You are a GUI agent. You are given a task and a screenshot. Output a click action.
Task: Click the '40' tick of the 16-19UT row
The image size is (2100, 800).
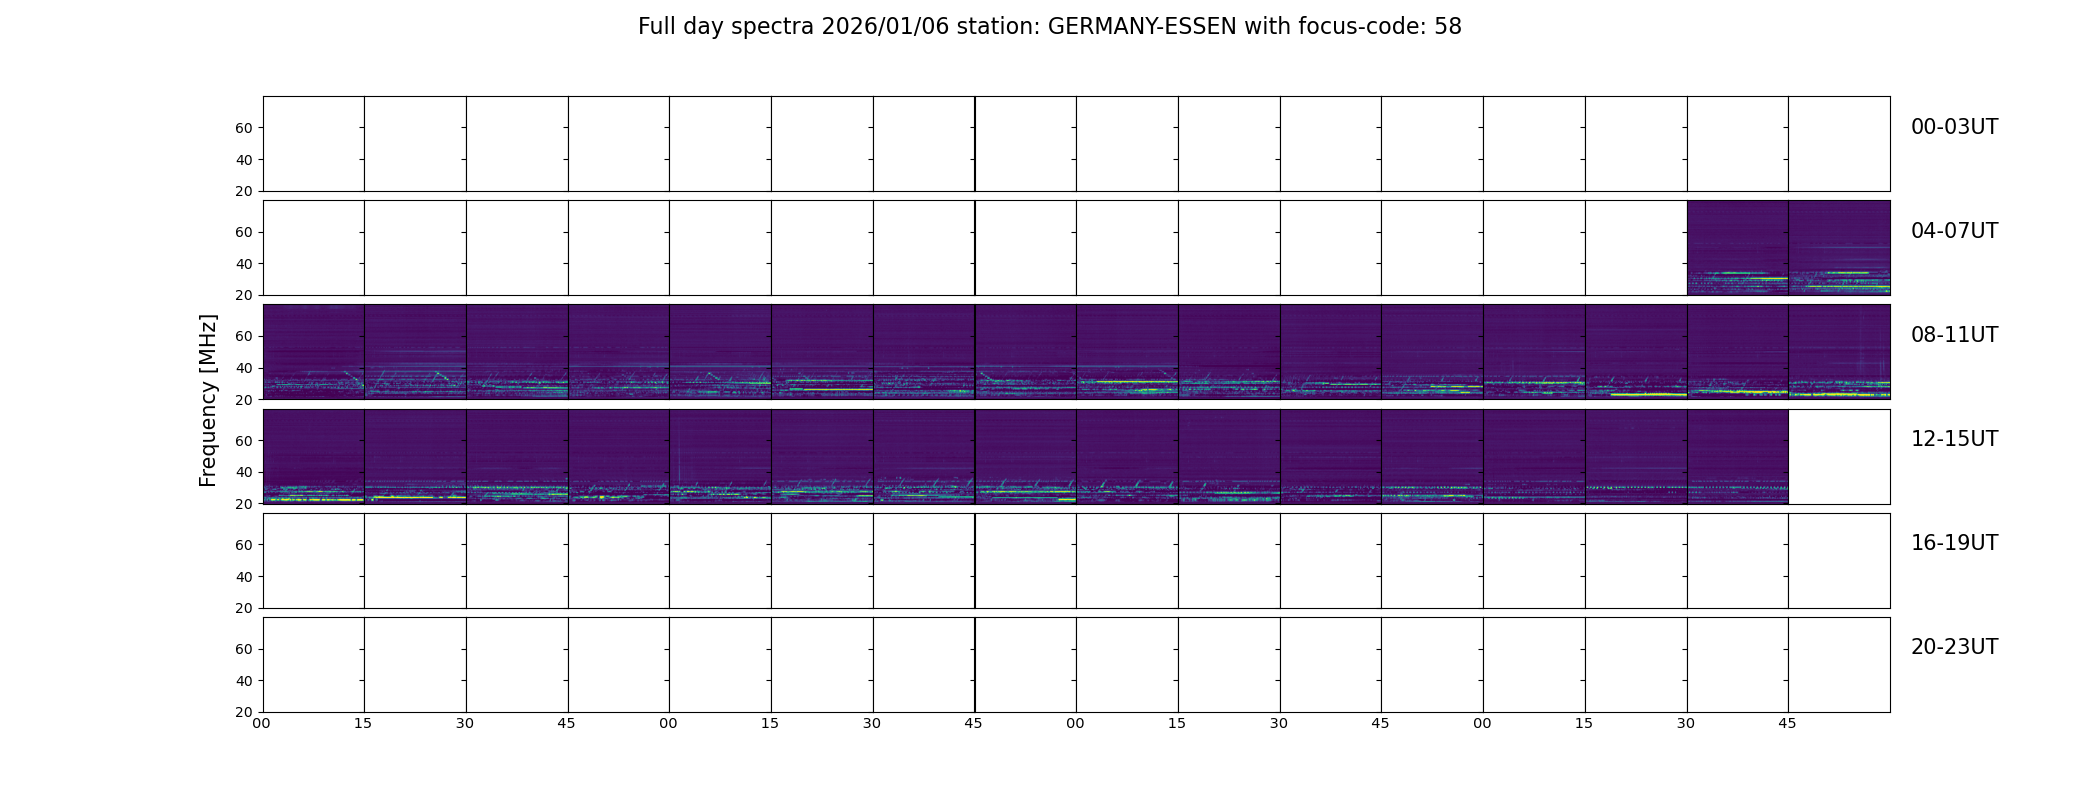(x=244, y=577)
